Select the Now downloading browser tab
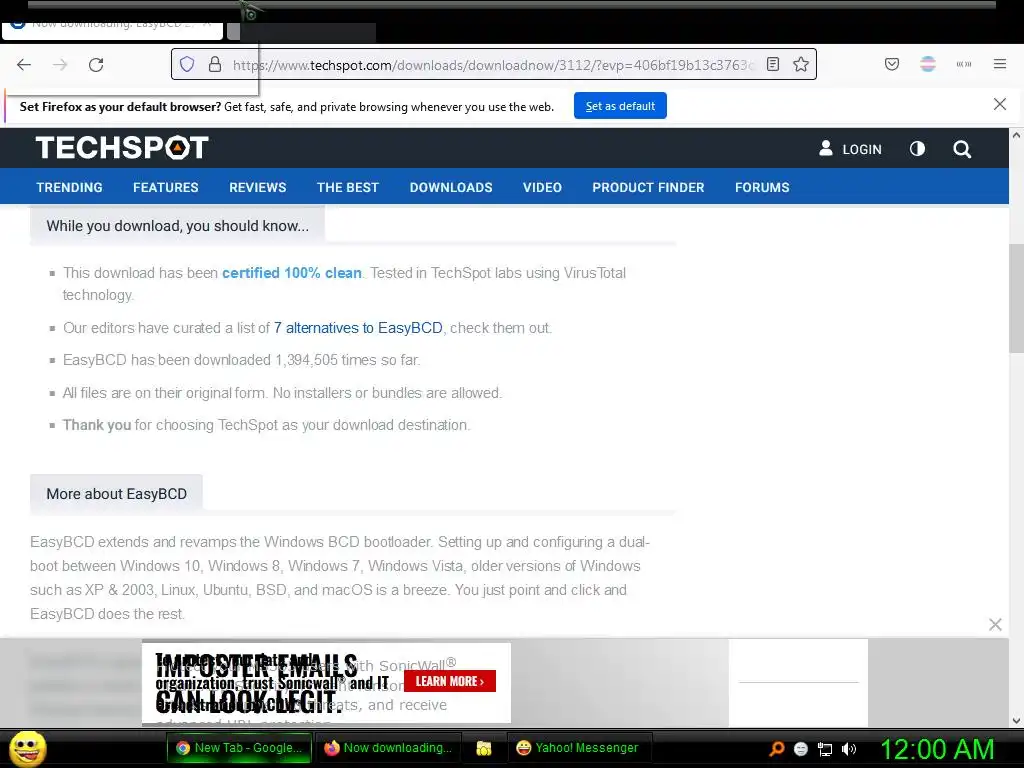1024x768 pixels. (x=112, y=30)
